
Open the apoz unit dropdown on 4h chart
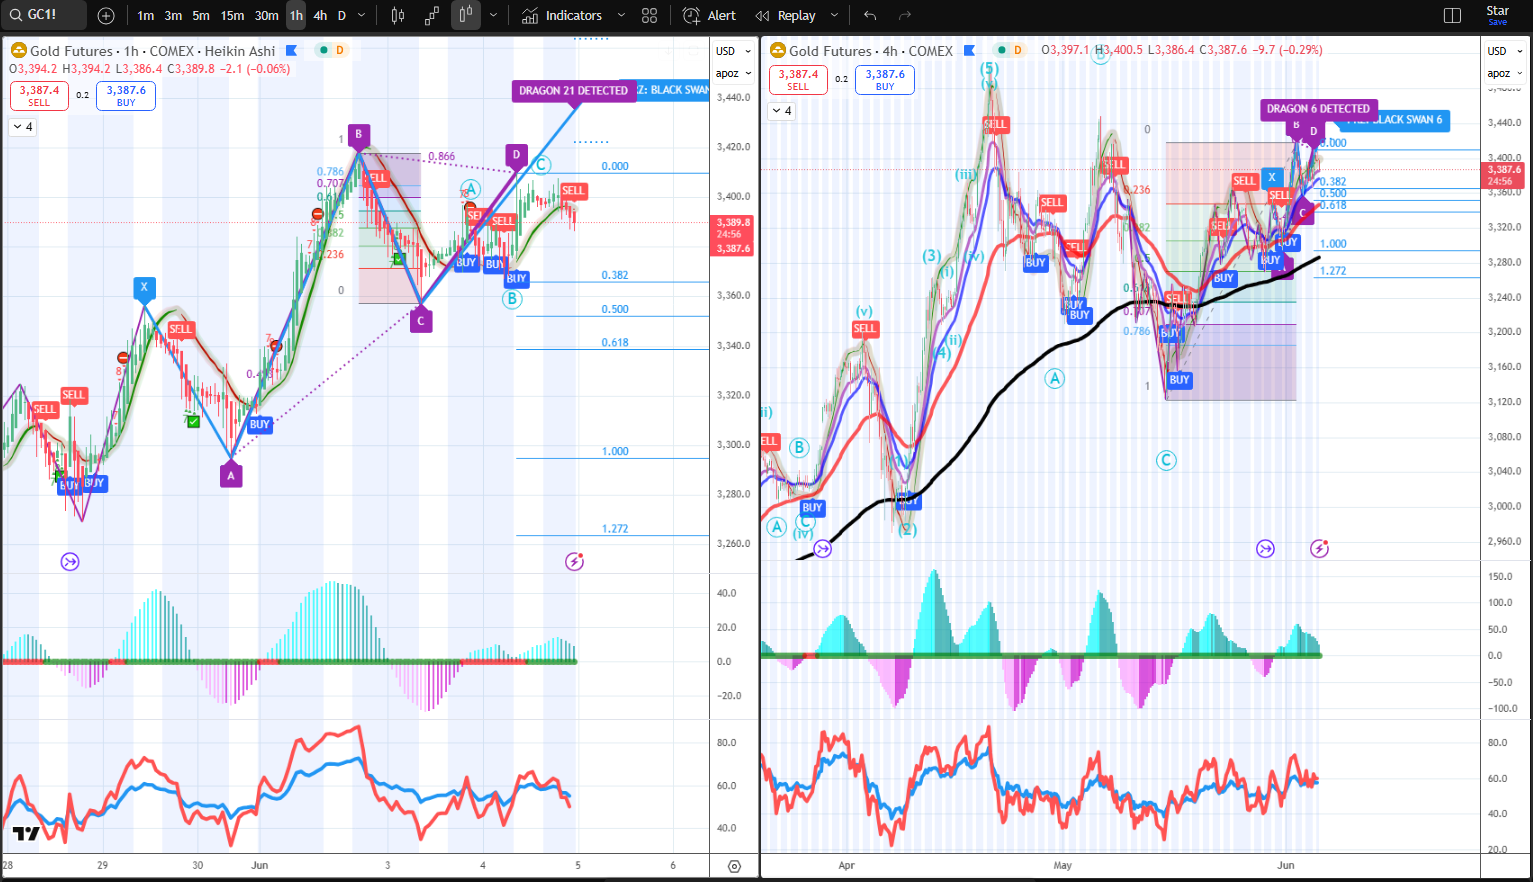(1505, 73)
